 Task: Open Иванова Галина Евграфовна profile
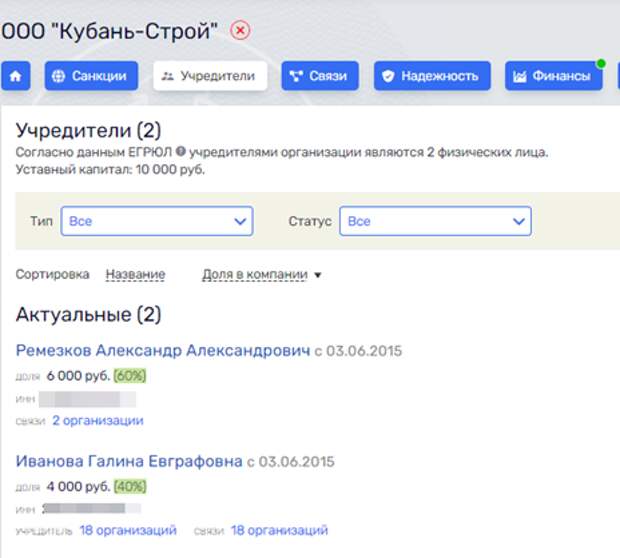[129, 461]
